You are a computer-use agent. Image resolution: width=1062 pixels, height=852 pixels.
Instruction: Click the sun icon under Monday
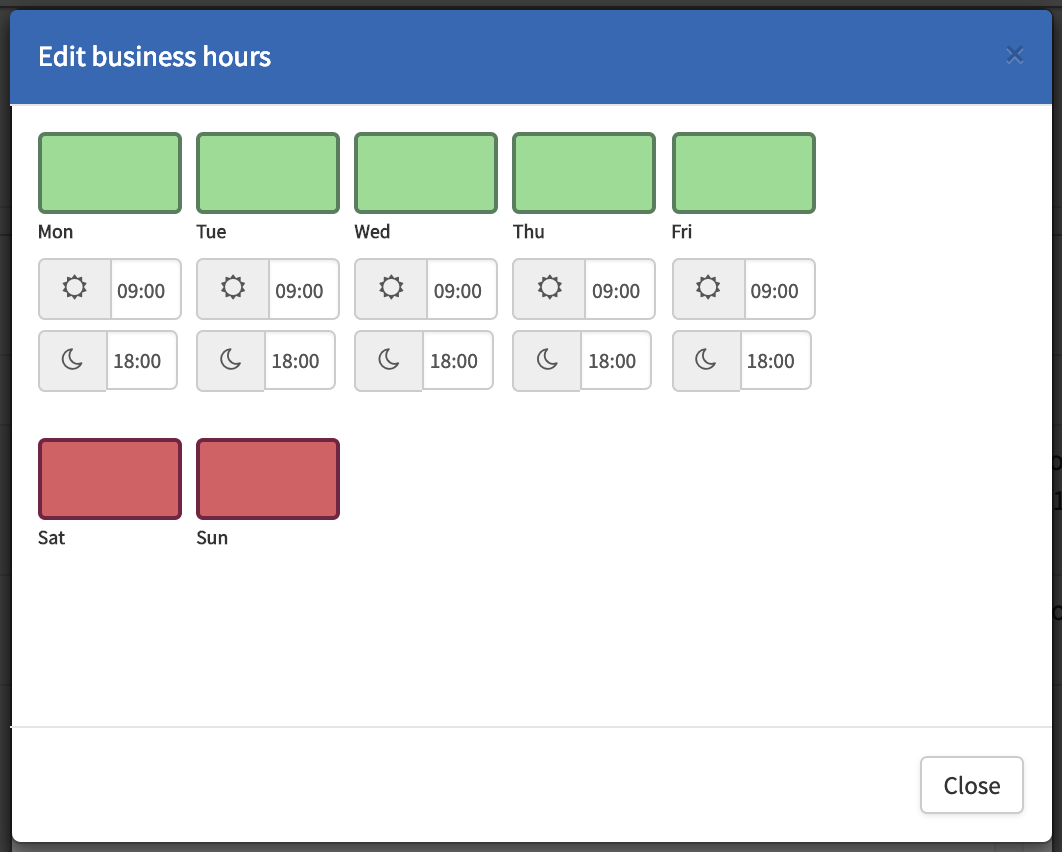(74, 289)
